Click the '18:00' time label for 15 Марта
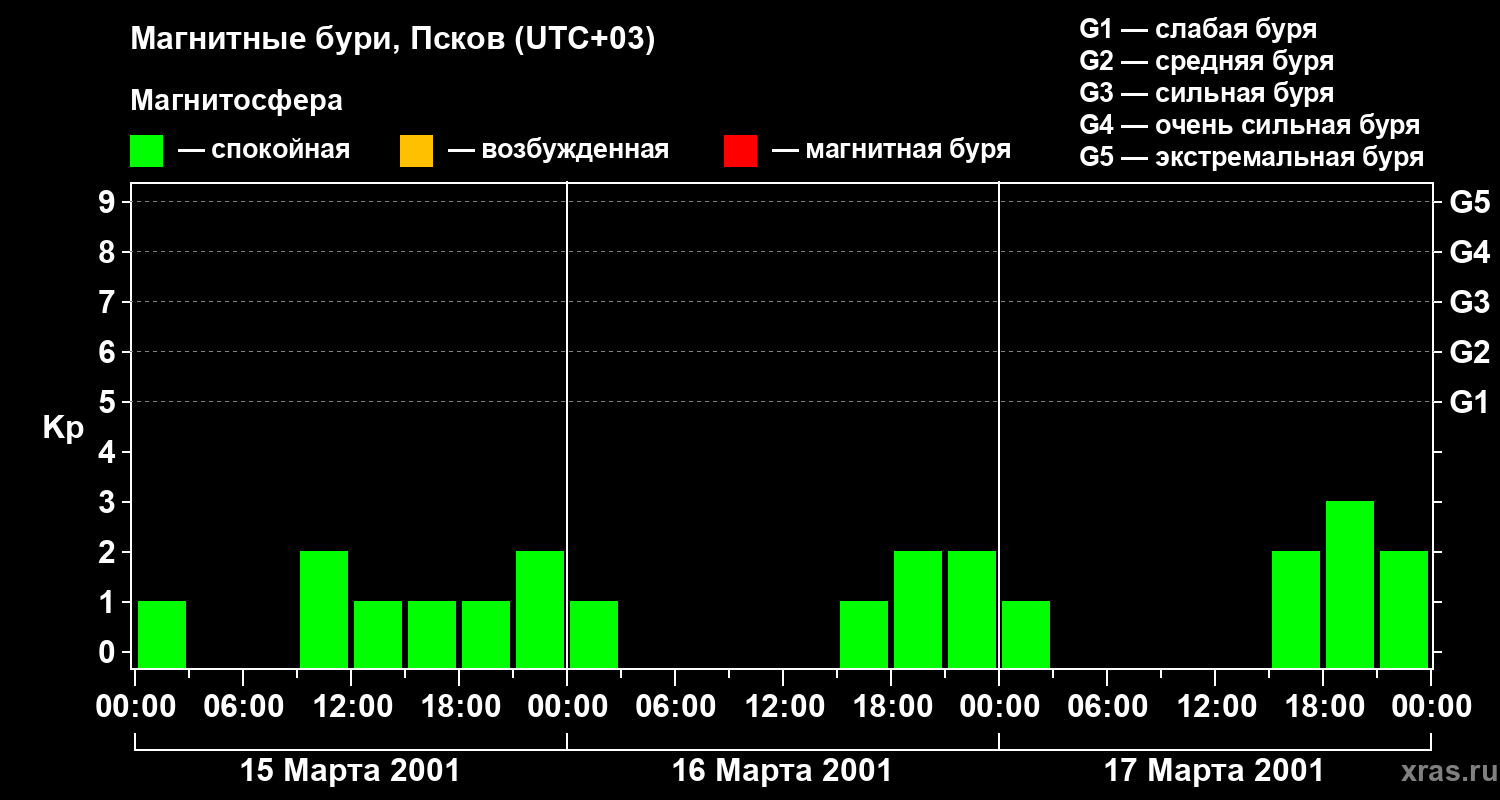 click(x=459, y=707)
